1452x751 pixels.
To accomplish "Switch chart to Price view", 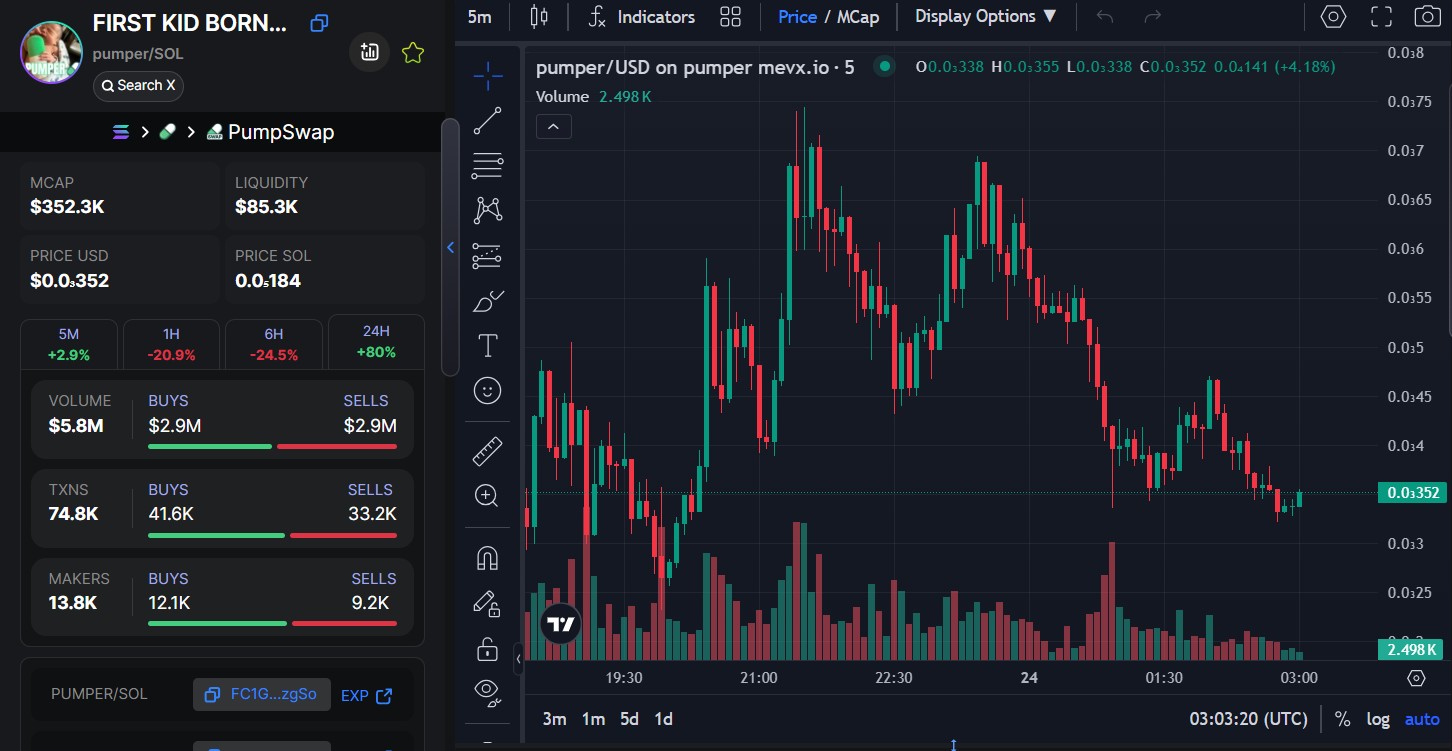I will (797, 16).
